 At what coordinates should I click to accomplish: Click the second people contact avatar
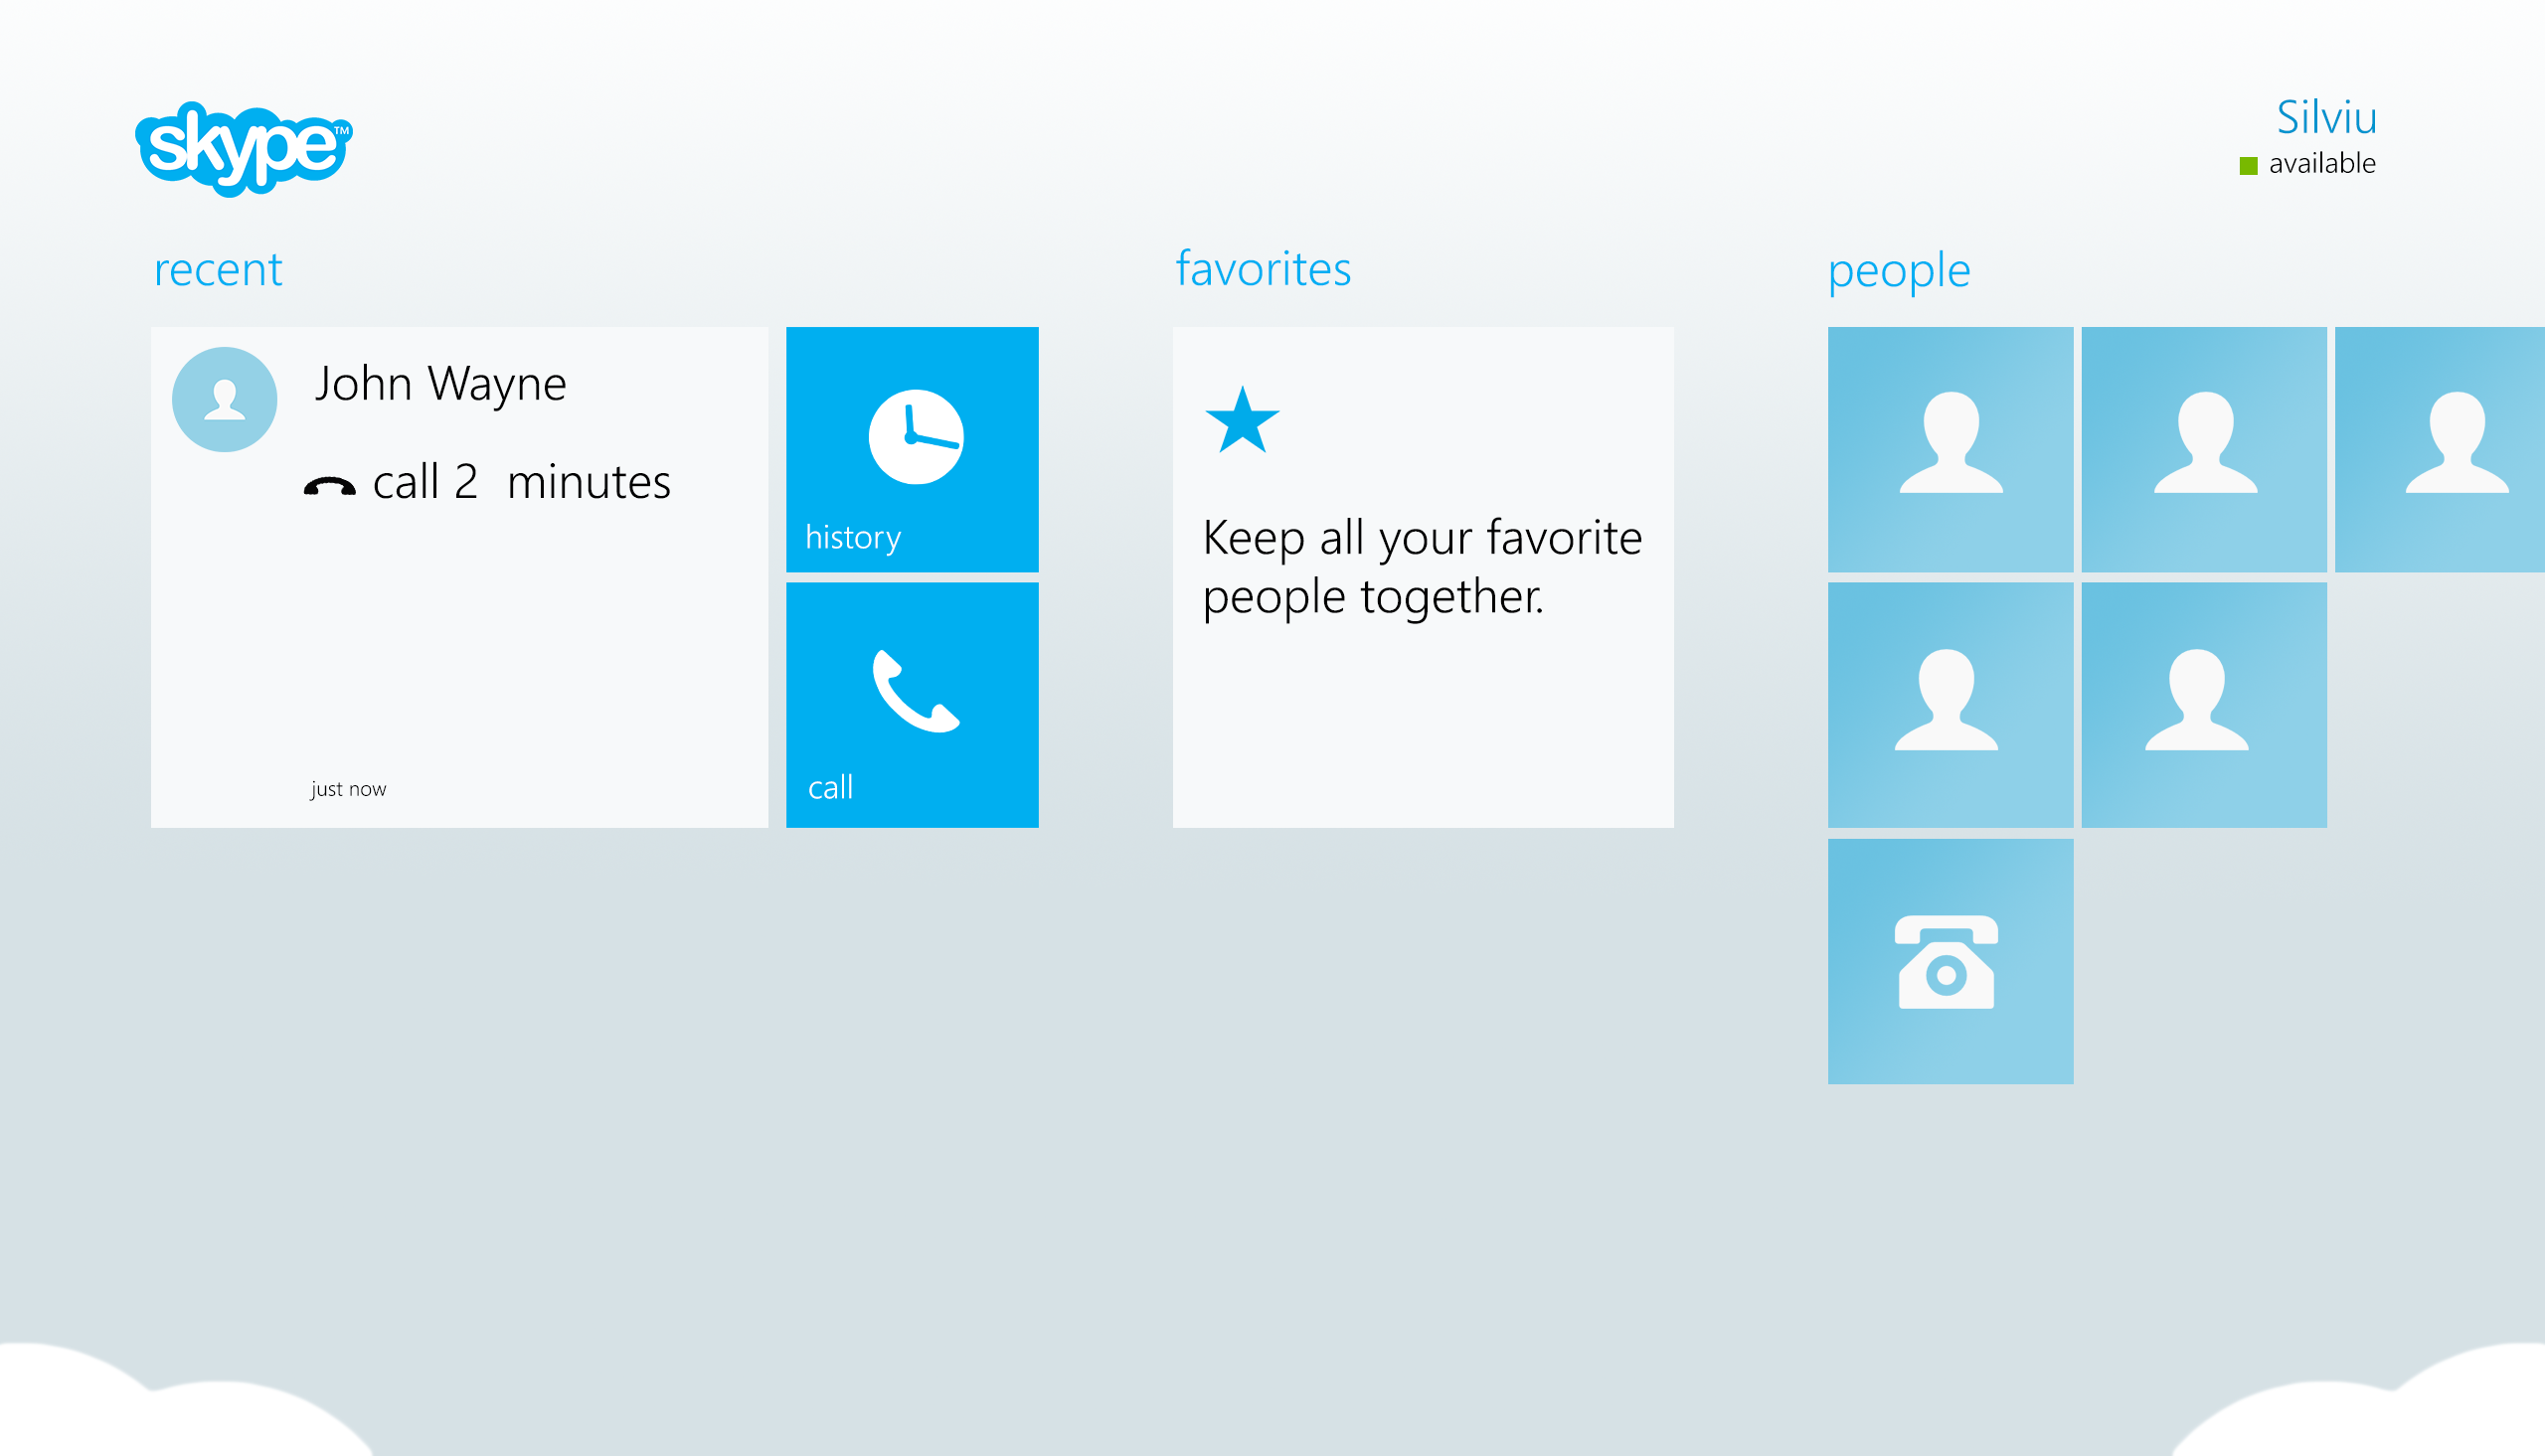coord(2202,449)
